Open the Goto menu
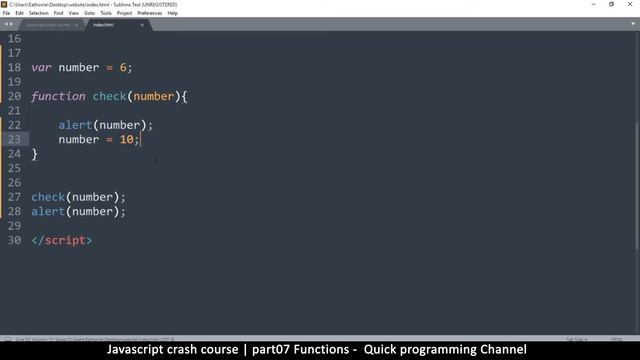 tap(89, 13)
